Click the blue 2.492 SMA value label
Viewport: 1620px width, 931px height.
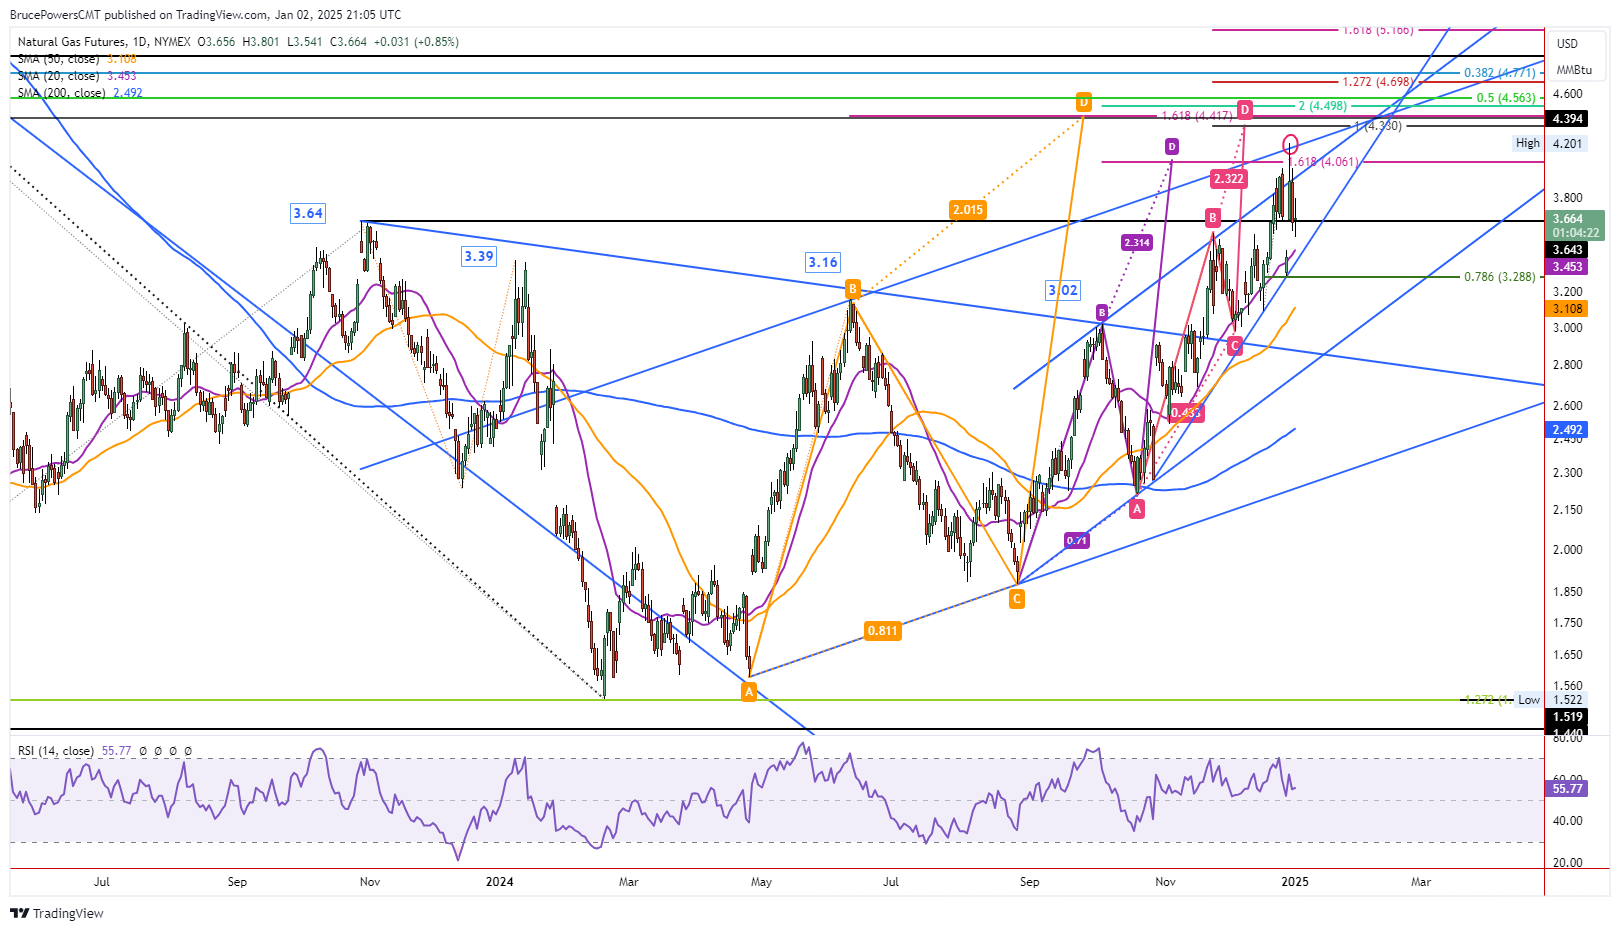point(1567,430)
